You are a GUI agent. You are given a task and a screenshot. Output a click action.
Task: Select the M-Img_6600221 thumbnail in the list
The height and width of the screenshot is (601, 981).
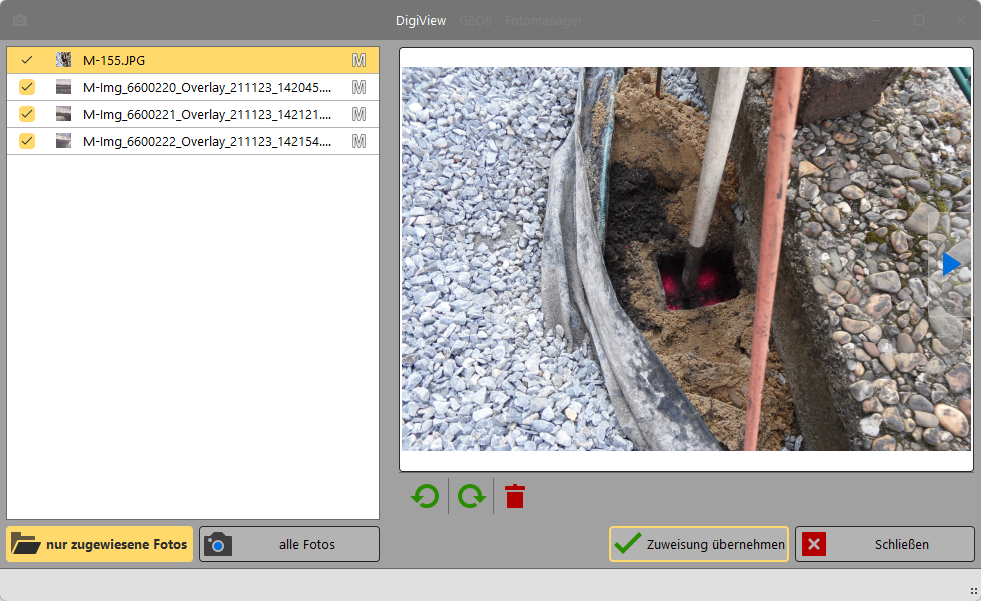64,114
